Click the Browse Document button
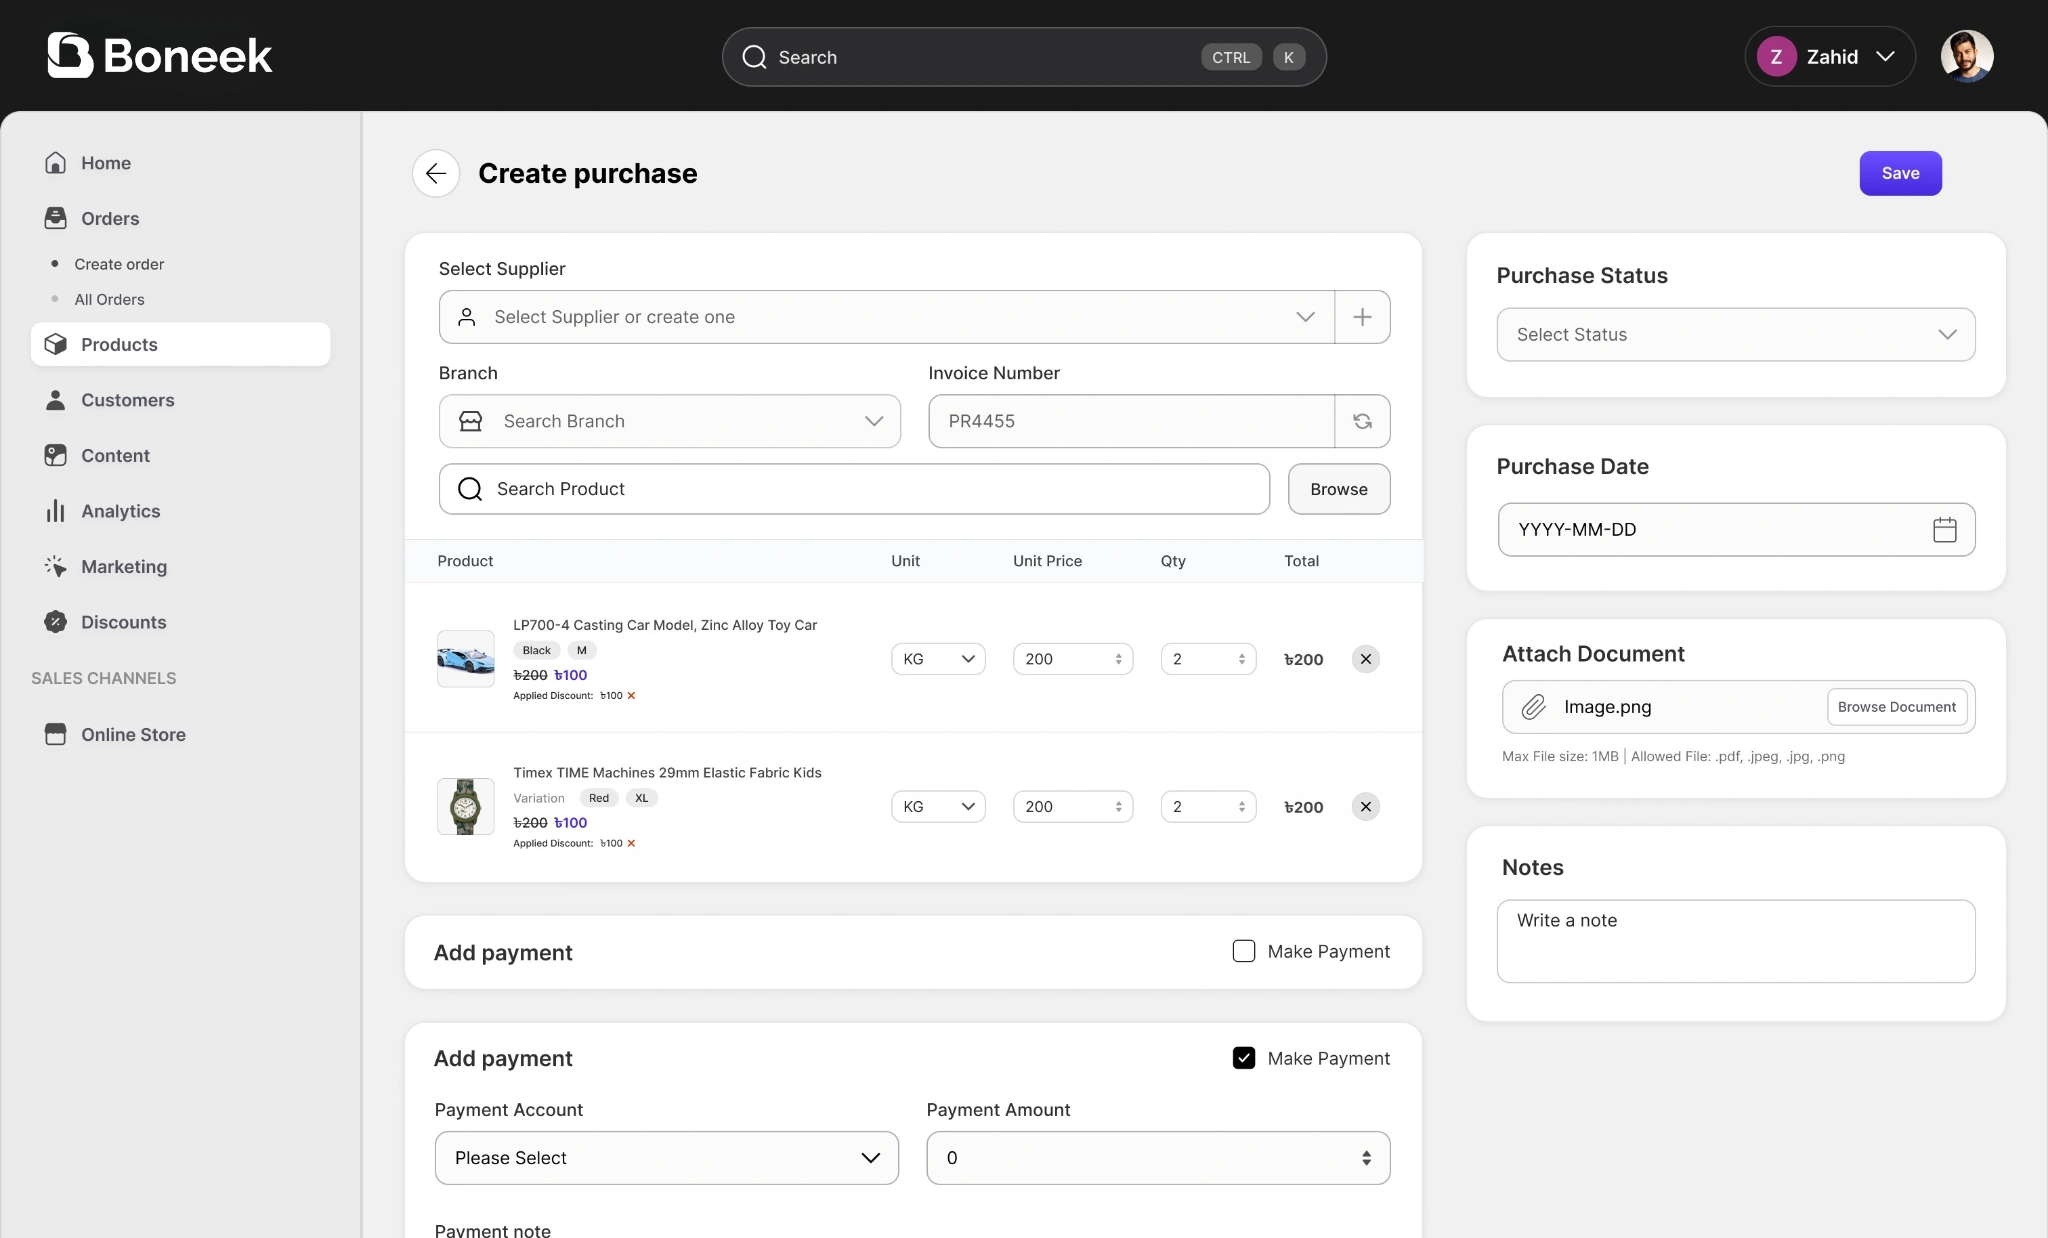Screen dimensions: 2048x1238 coord(1896,707)
